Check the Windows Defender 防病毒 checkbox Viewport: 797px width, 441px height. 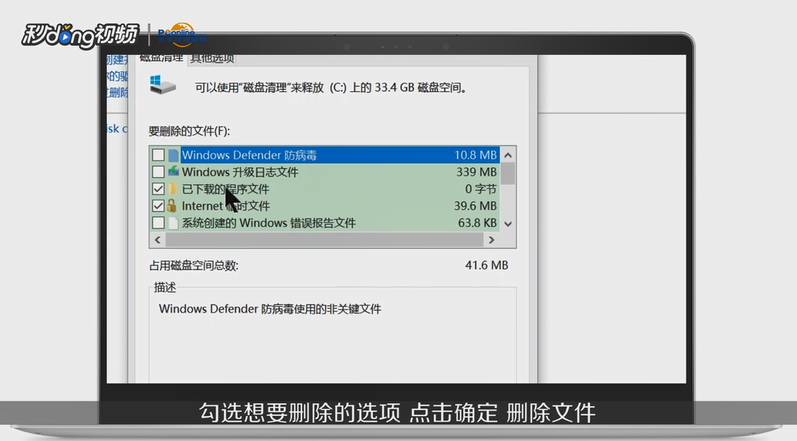point(158,155)
